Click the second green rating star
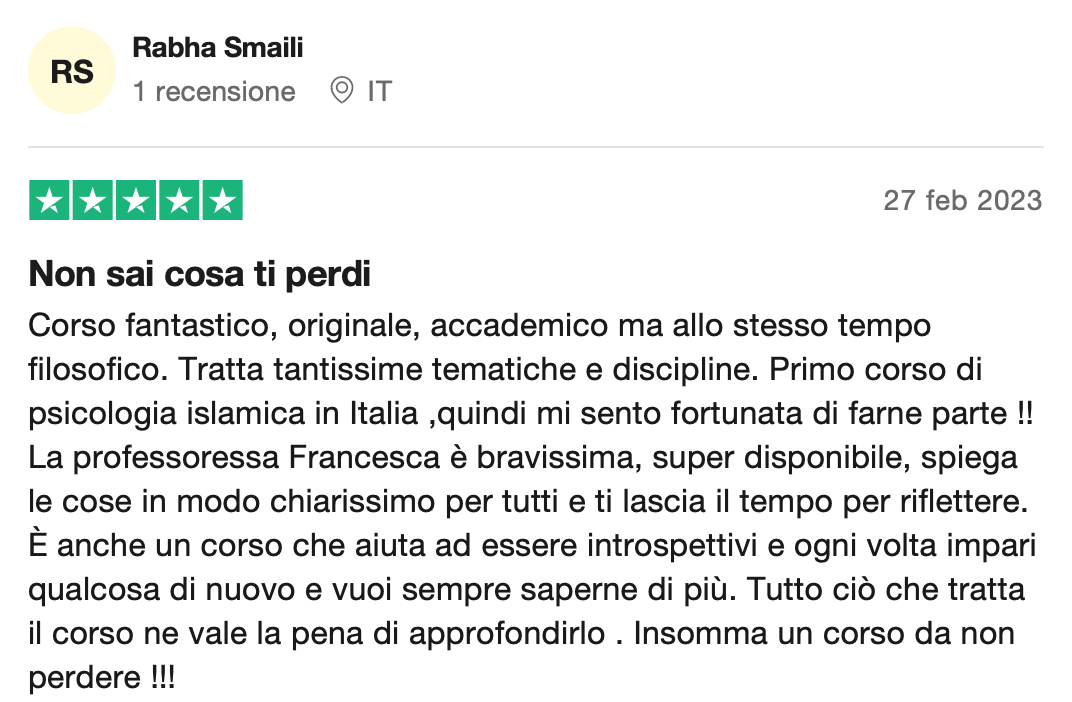The image size is (1072, 702). [92, 200]
